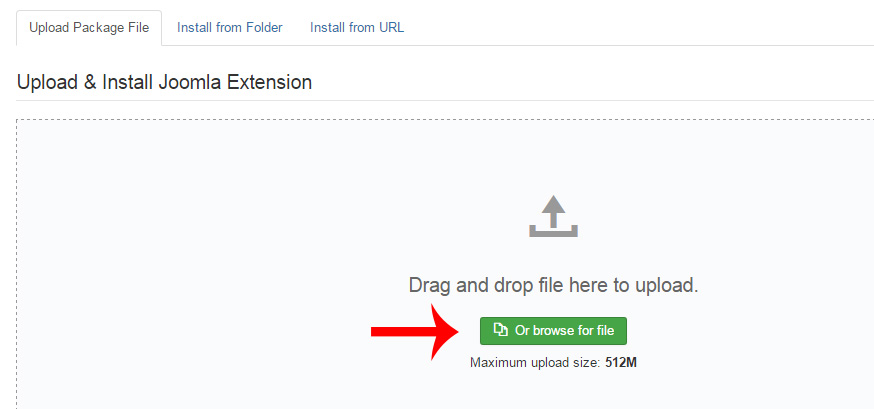874x409 pixels.
Task: Click the empty tab bar area after Install from URL
Action: (x=640, y=28)
